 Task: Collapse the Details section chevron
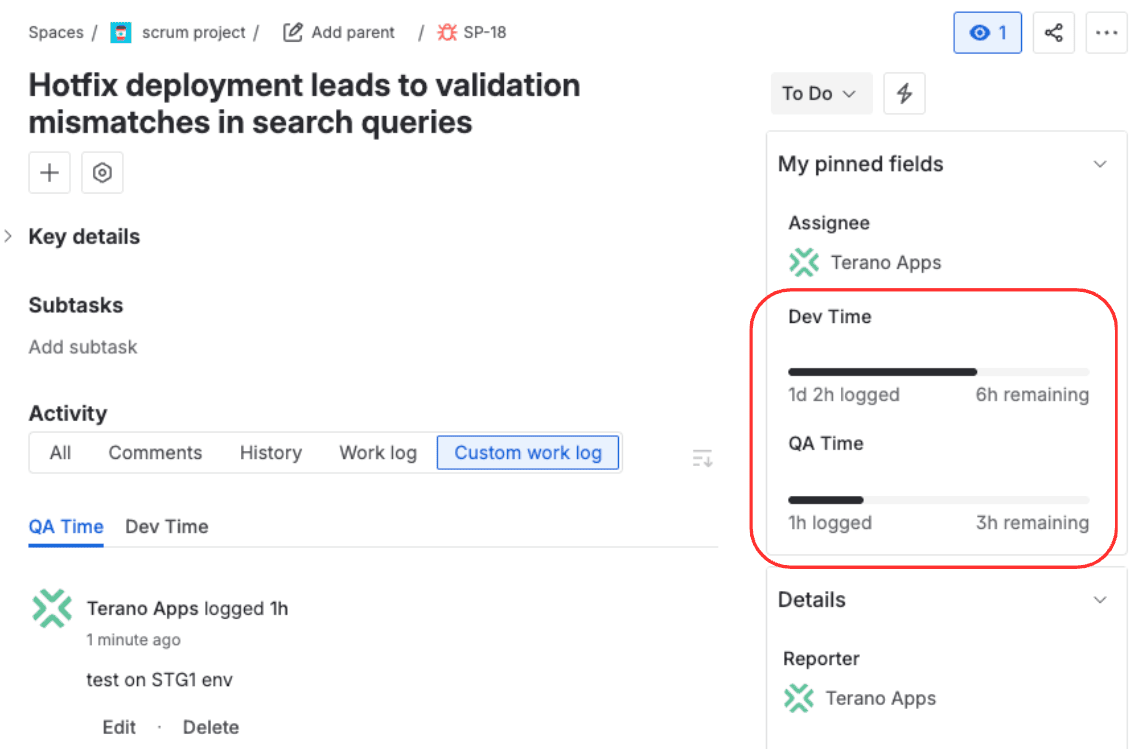click(1100, 600)
